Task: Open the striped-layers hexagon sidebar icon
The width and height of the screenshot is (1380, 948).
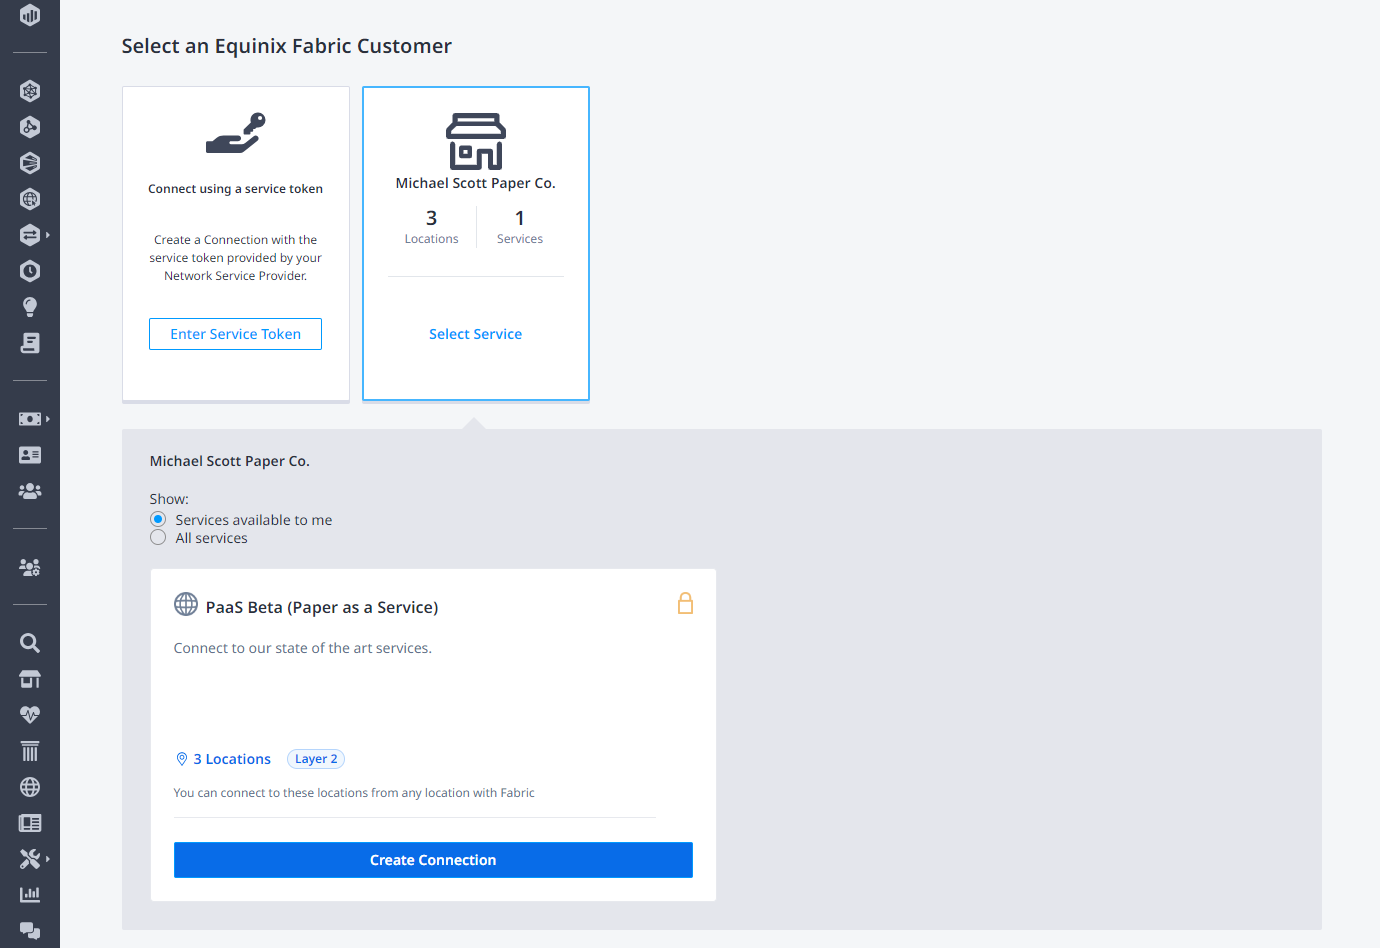Action: coord(30,163)
